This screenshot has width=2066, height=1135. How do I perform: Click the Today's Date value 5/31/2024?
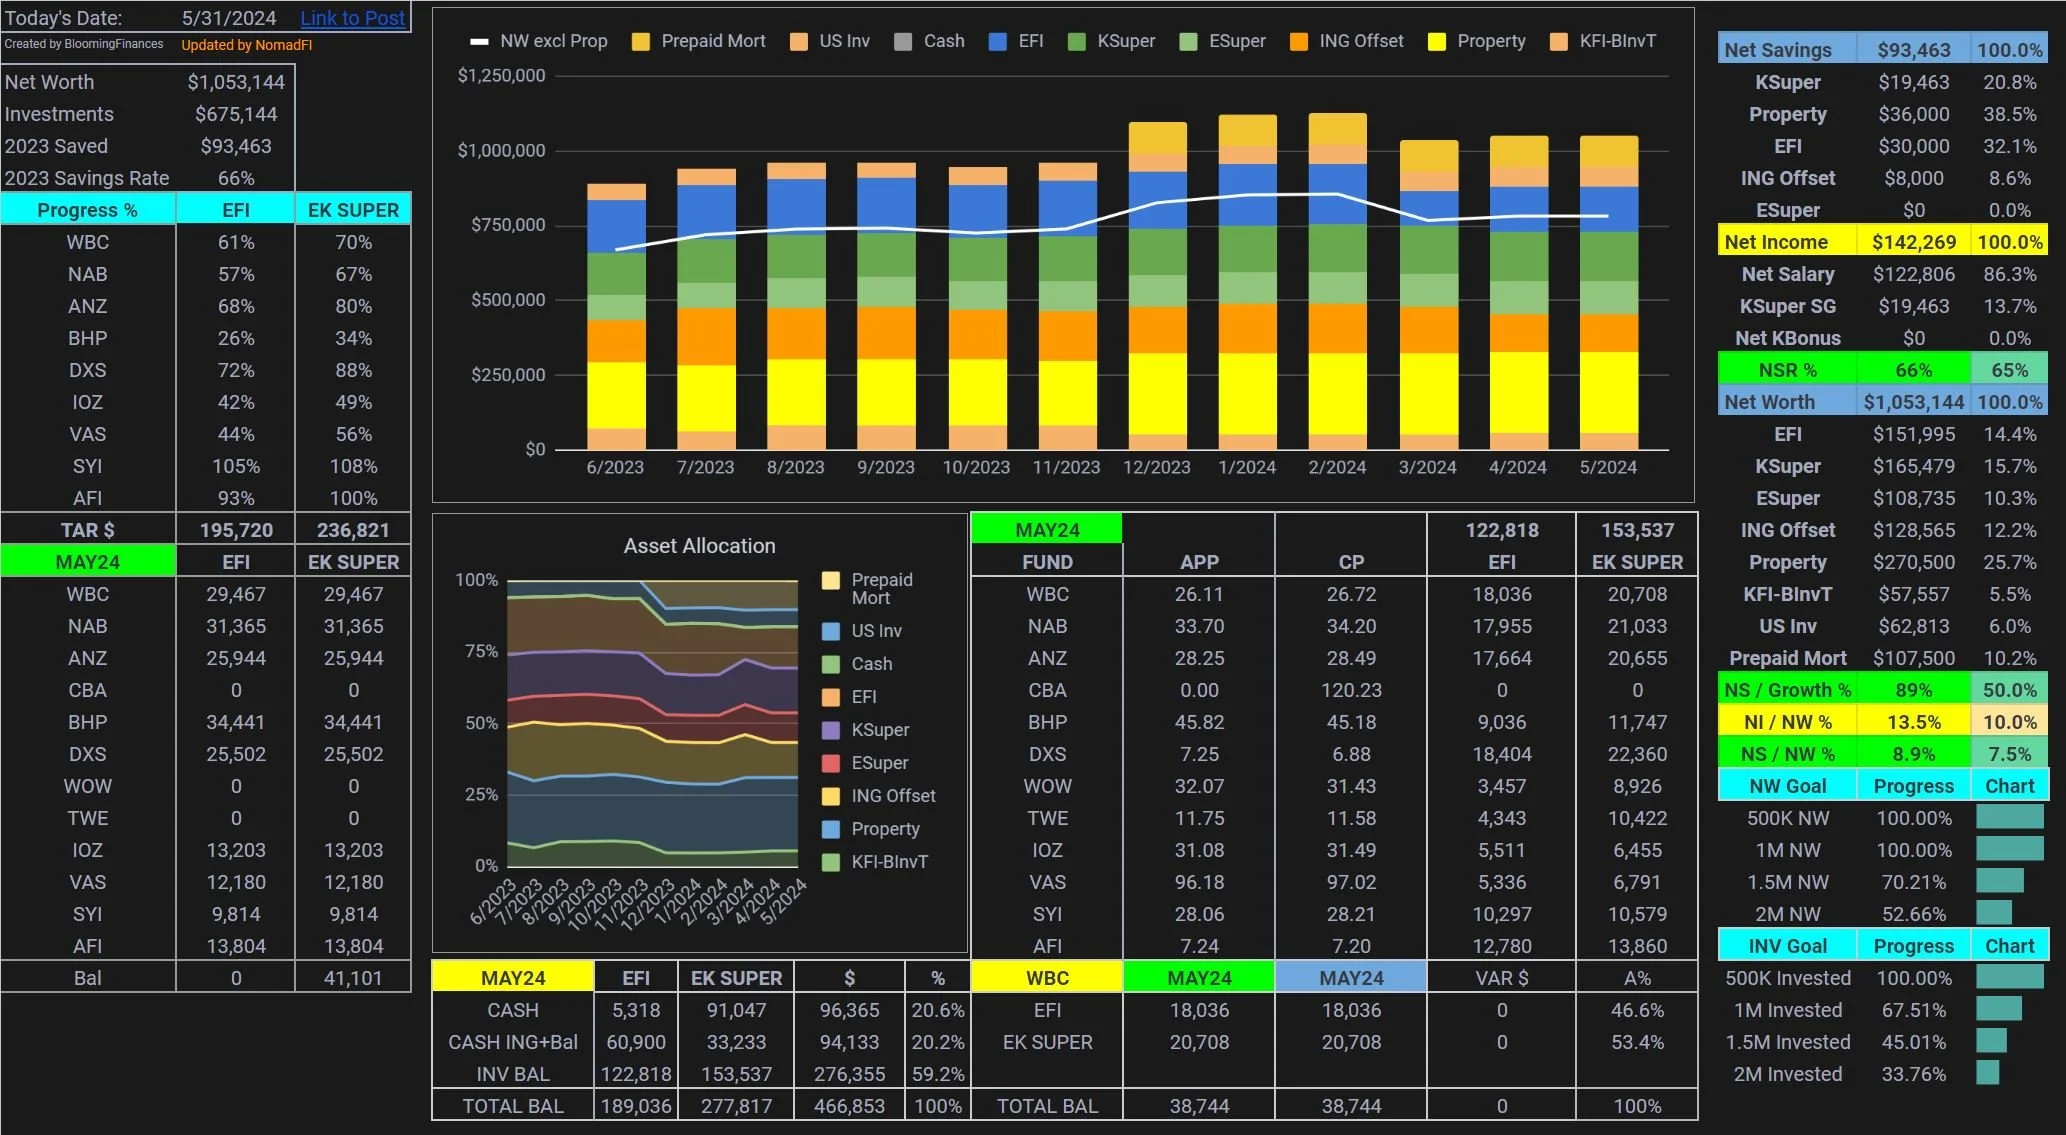(229, 17)
